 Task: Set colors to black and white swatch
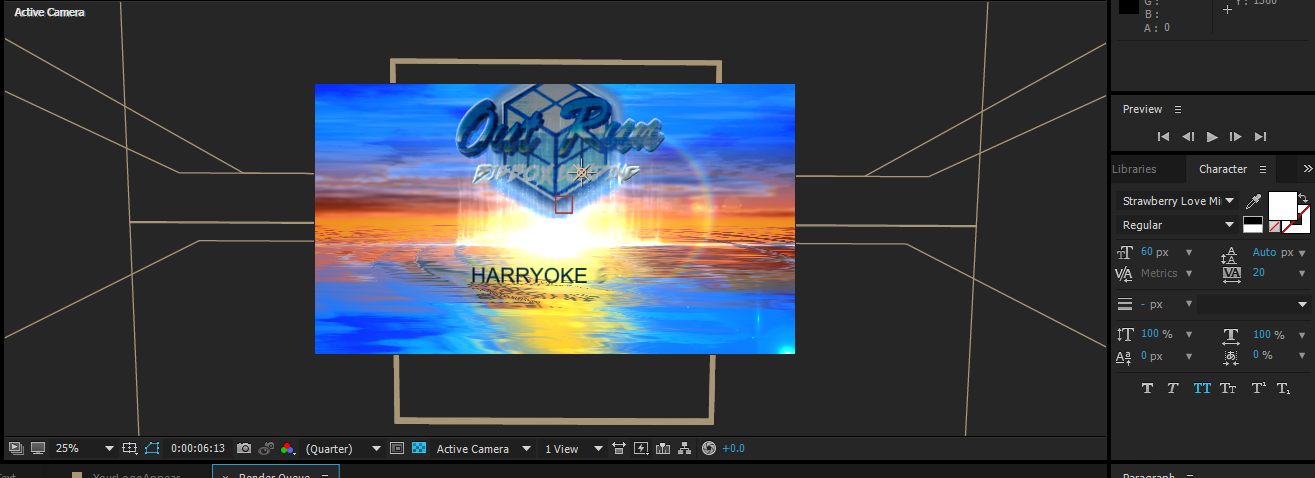(x=1252, y=225)
